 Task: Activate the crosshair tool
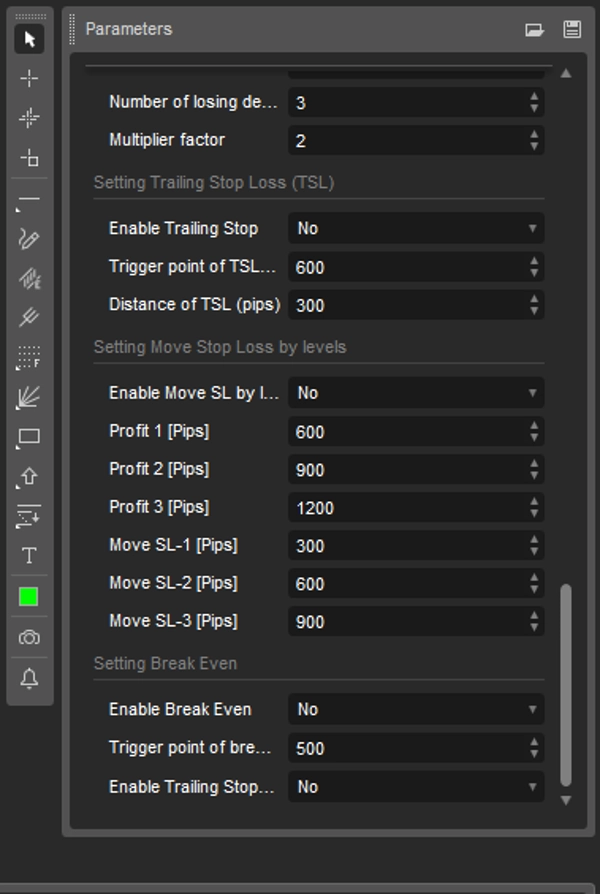tap(29, 78)
